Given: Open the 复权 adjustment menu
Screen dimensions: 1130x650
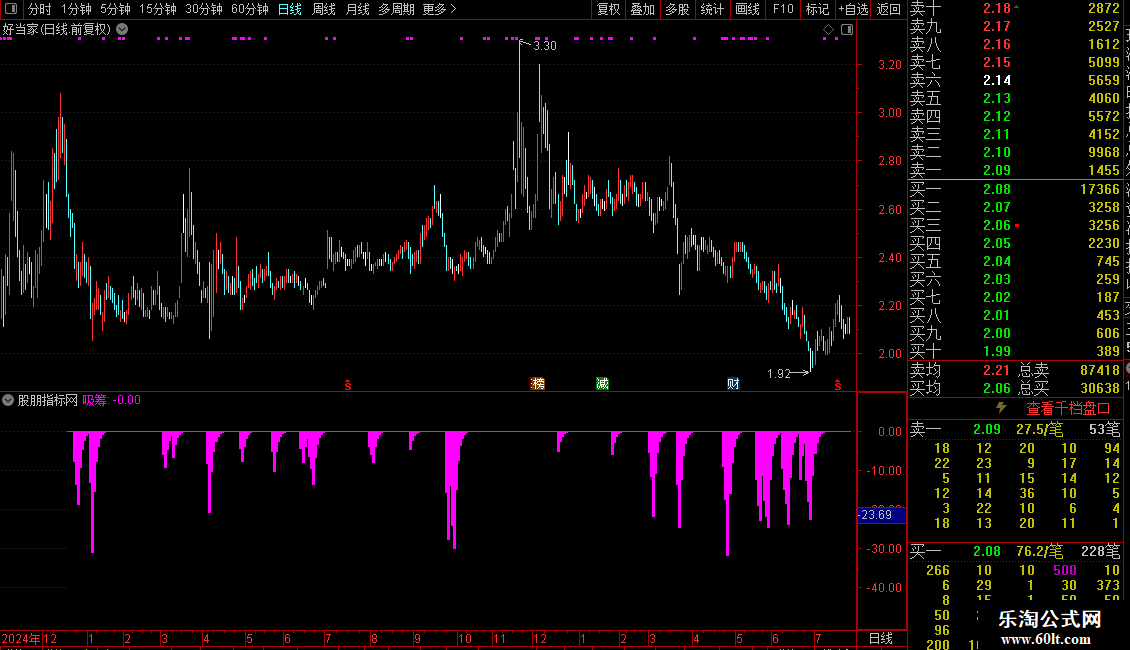Looking at the screenshot, I should (608, 9).
